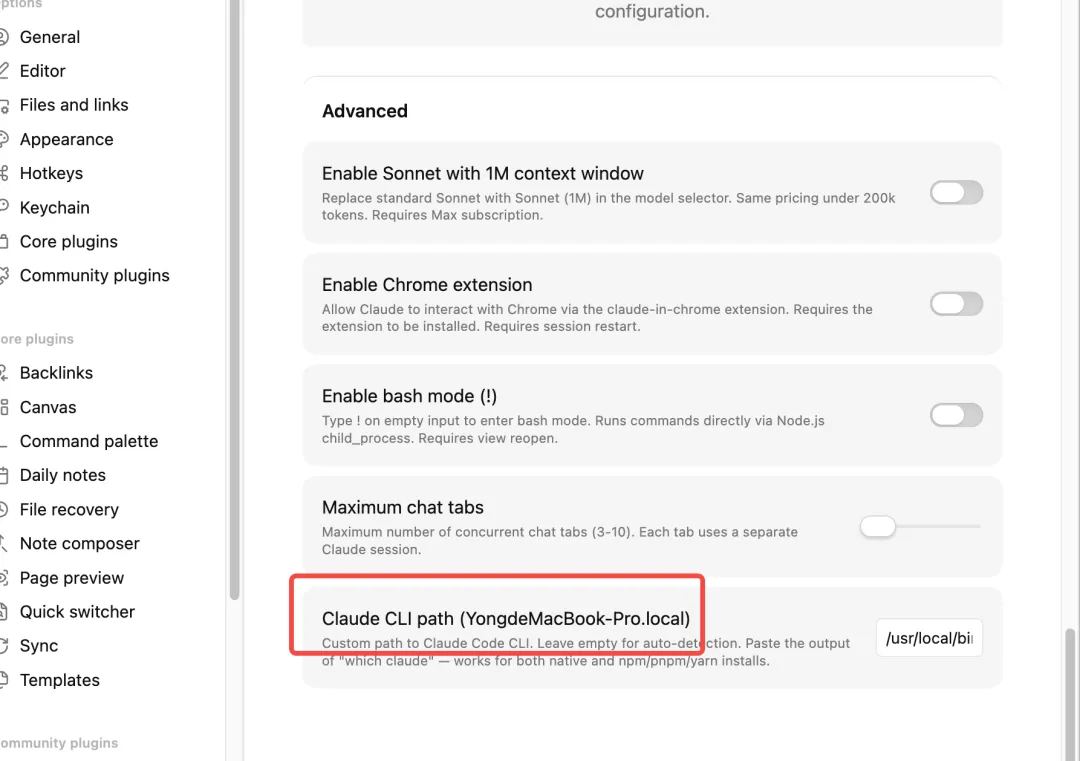Click the Community plugins puzzle icon
The height and width of the screenshot is (761, 1080).
[x=3, y=275]
